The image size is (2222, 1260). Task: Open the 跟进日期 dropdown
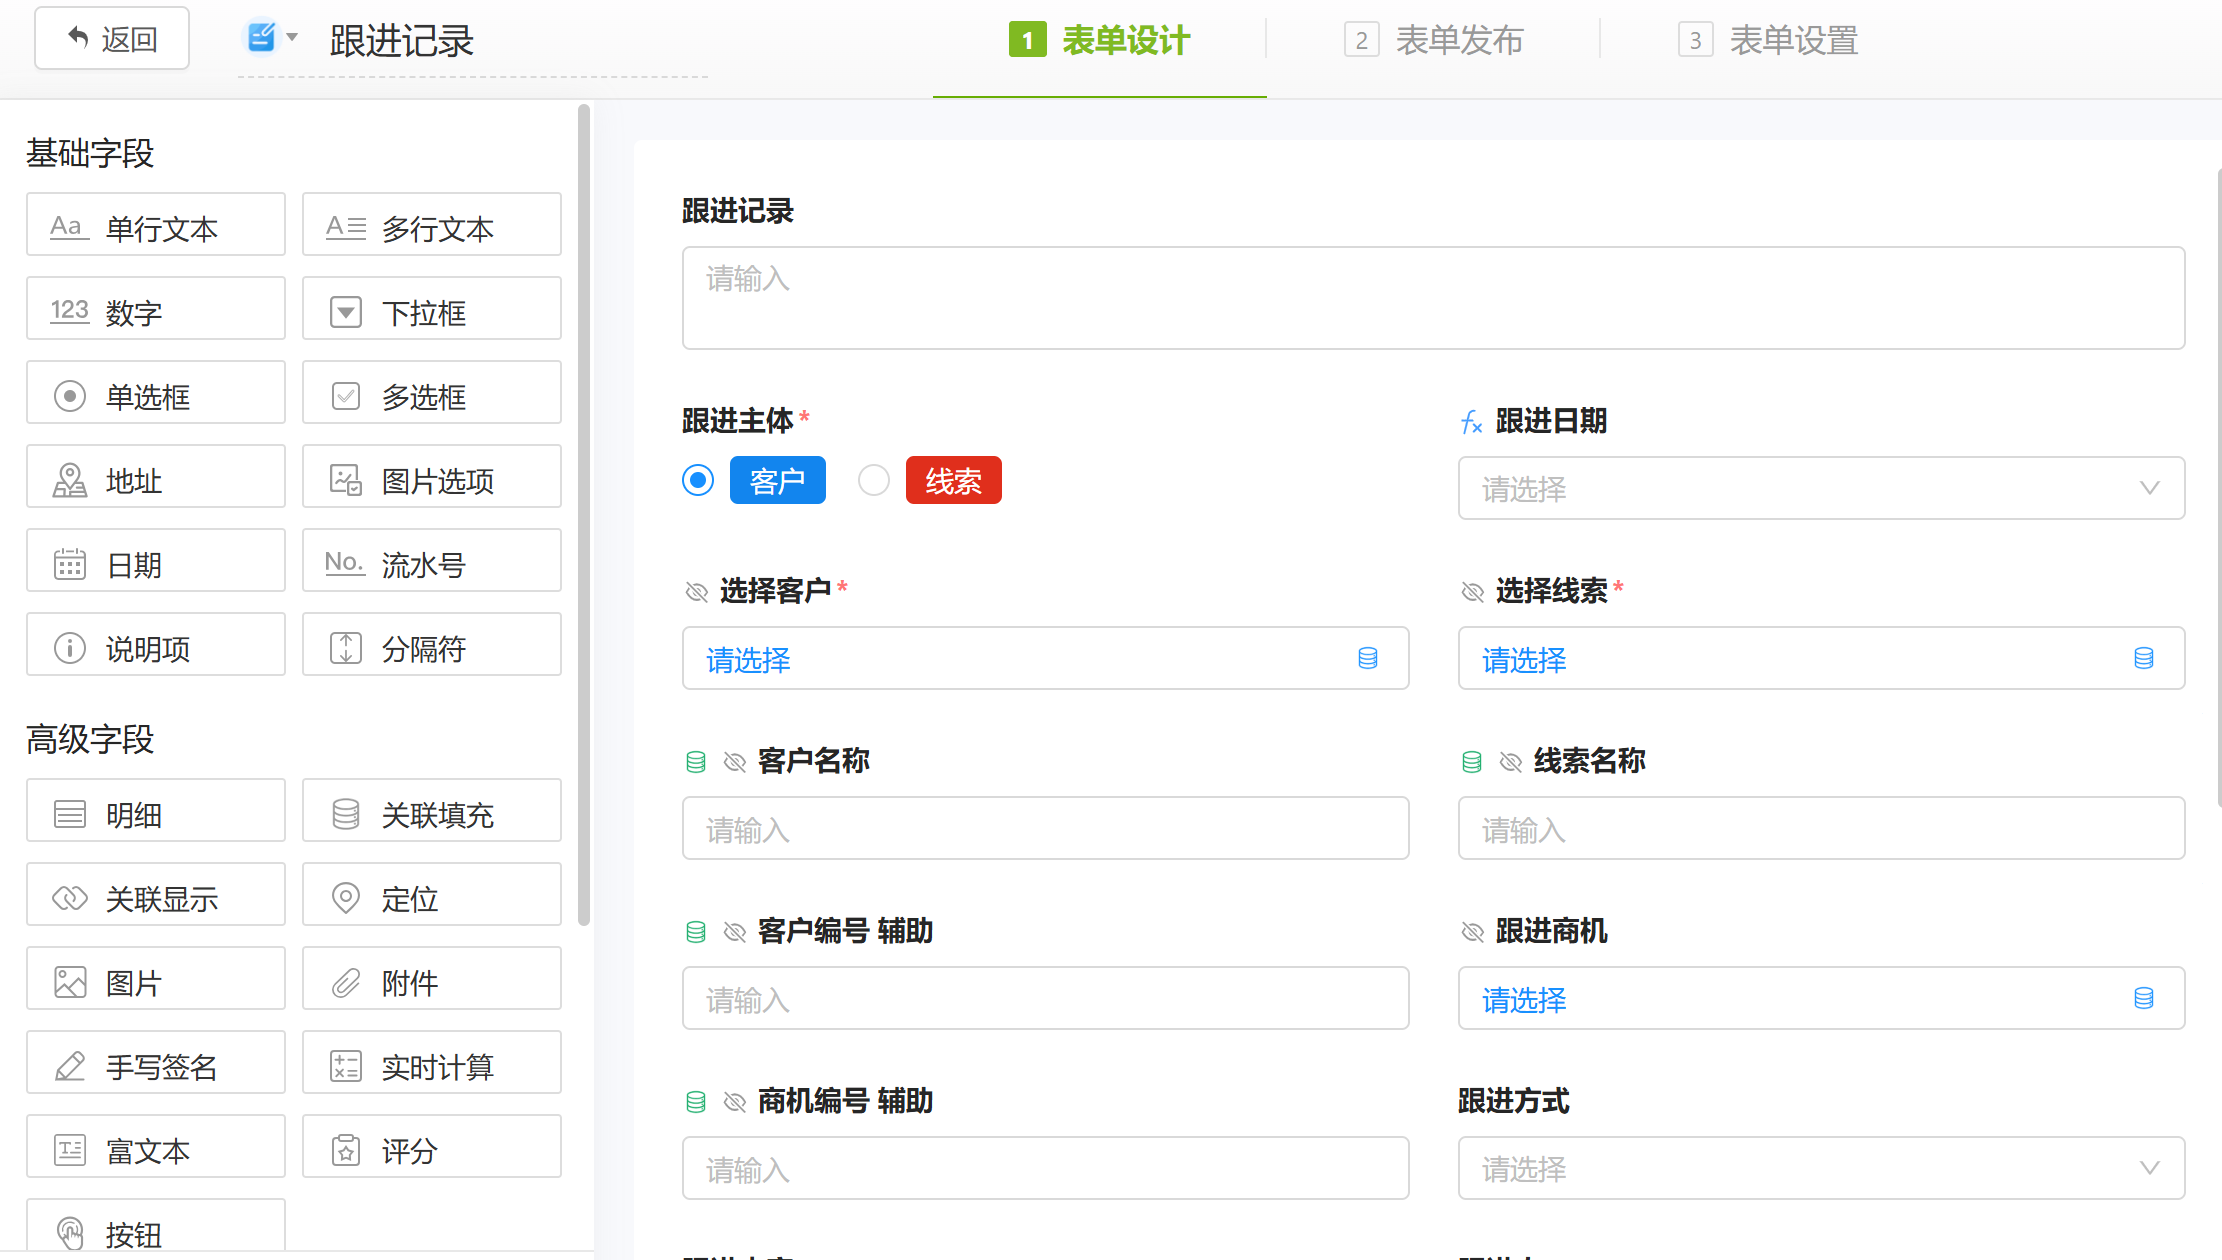coord(1821,488)
